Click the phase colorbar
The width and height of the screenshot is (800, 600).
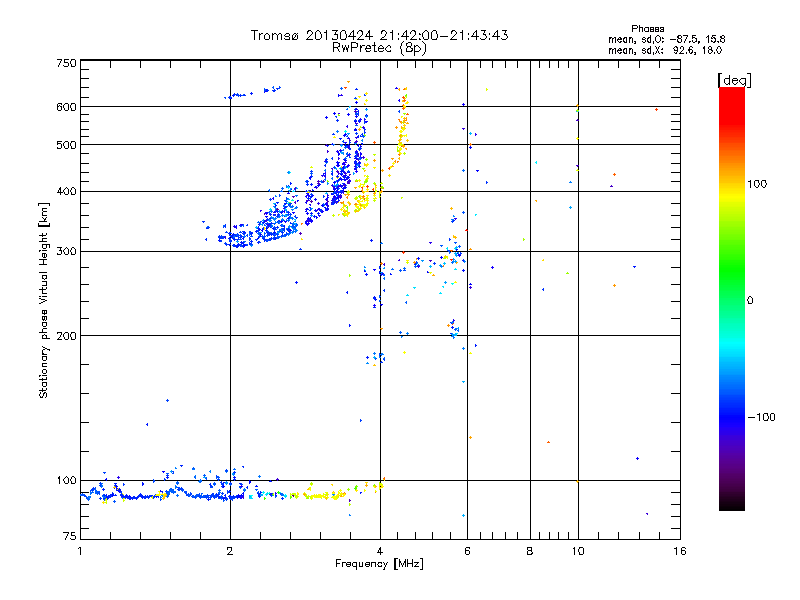[732, 299]
